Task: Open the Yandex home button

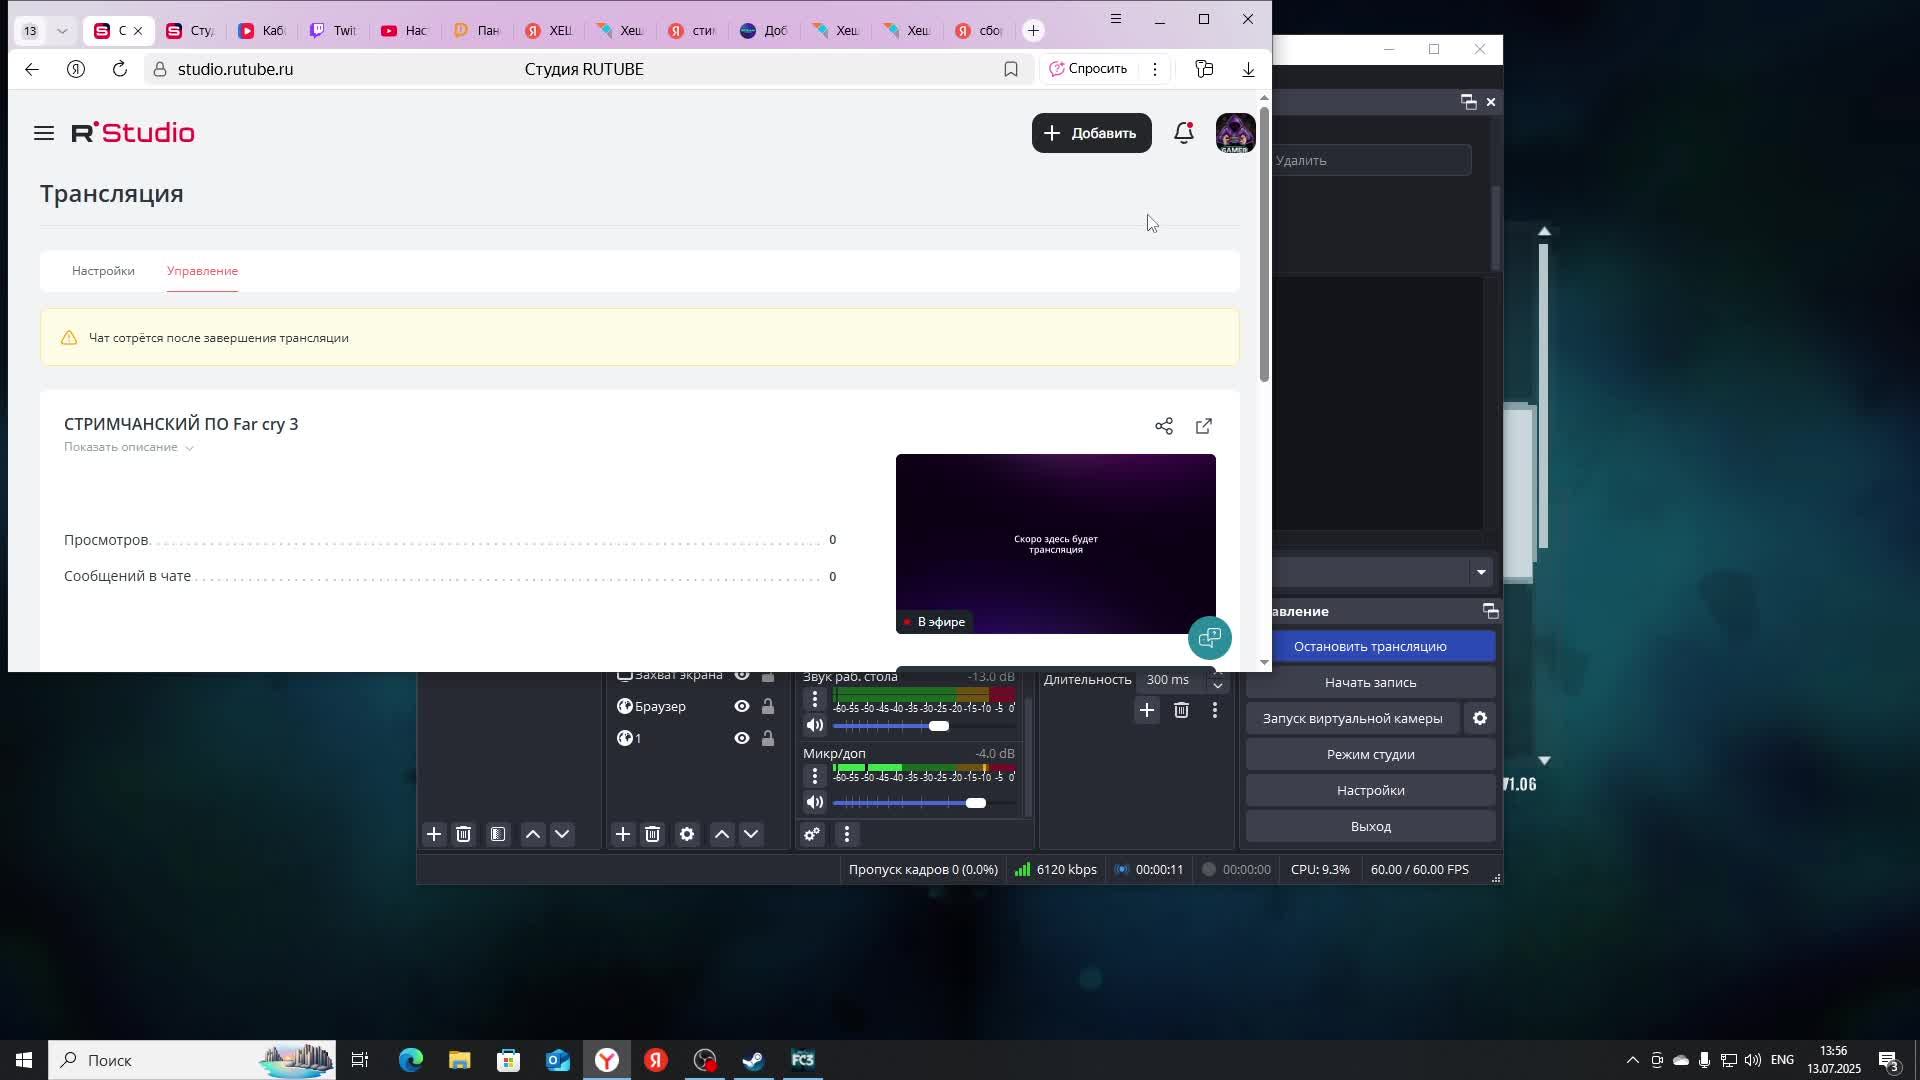Action: [76, 69]
